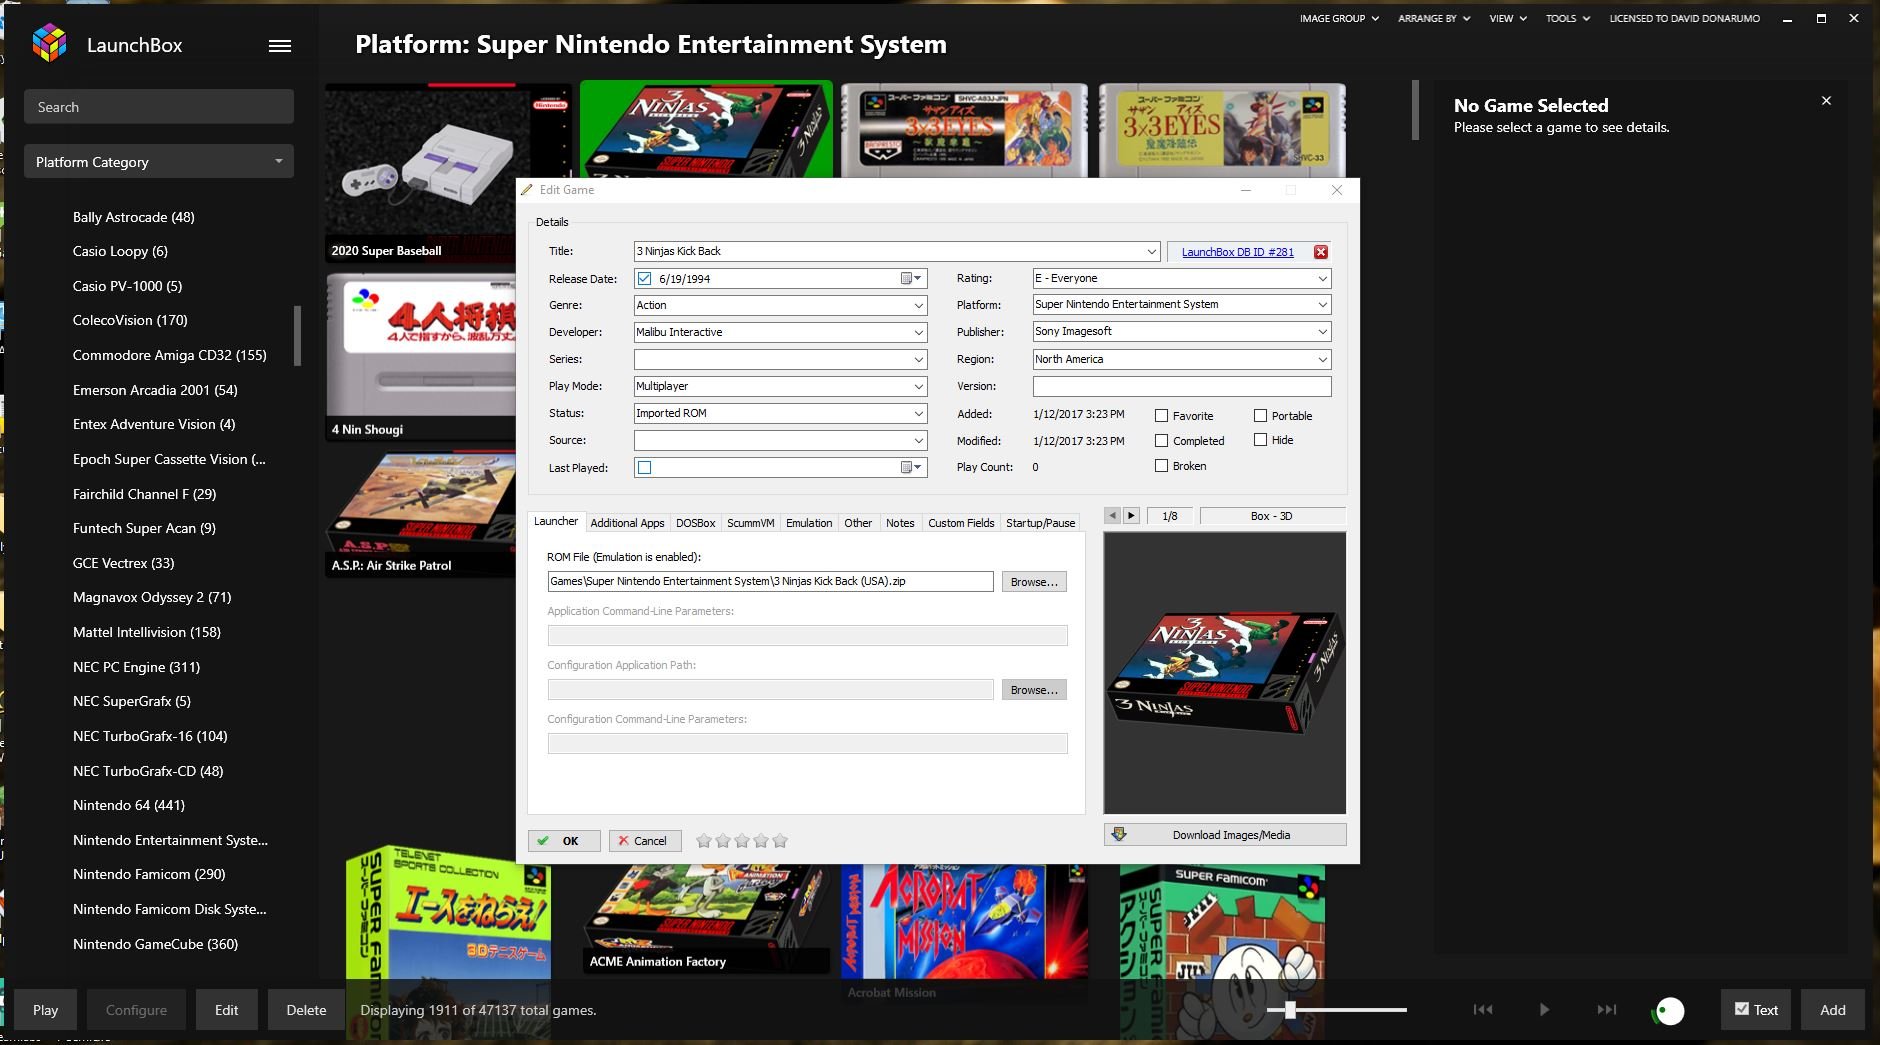Switch to the Additional Apps tab
The height and width of the screenshot is (1045, 1880).
(x=627, y=523)
